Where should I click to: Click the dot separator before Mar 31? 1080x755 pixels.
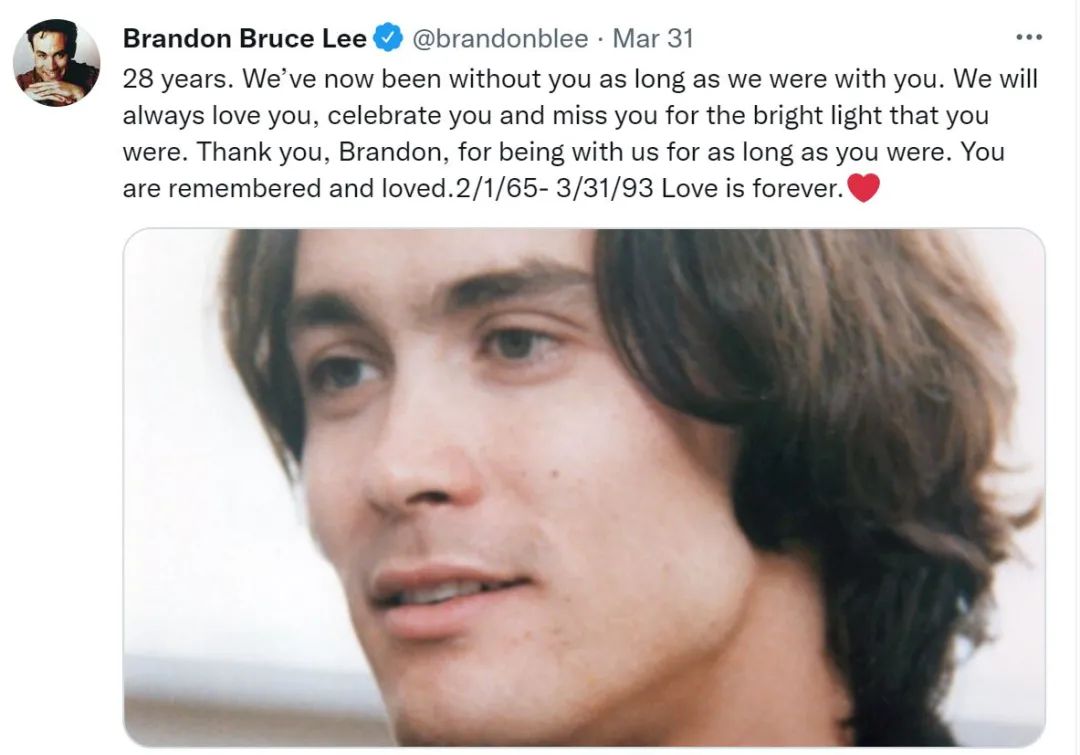[601, 39]
